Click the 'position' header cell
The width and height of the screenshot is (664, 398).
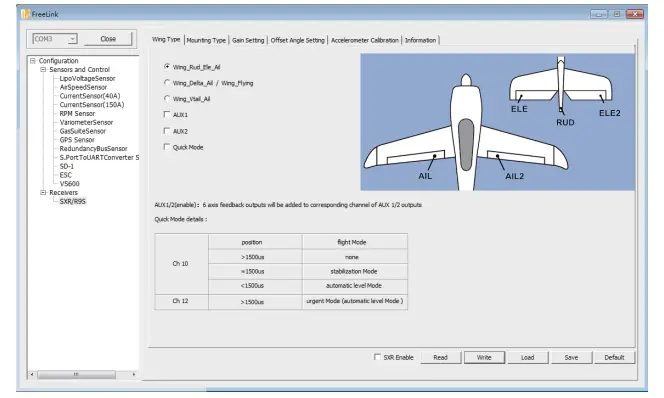point(255,242)
